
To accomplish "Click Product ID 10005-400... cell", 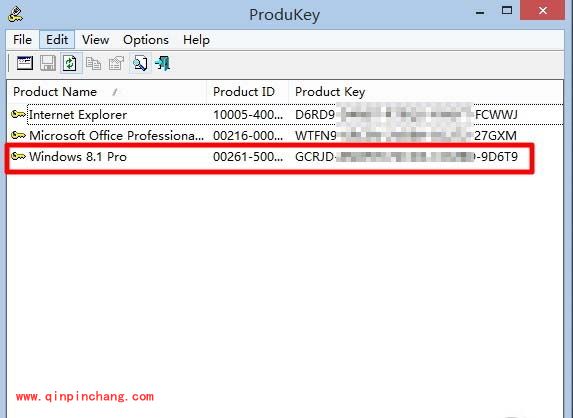I will [248, 115].
